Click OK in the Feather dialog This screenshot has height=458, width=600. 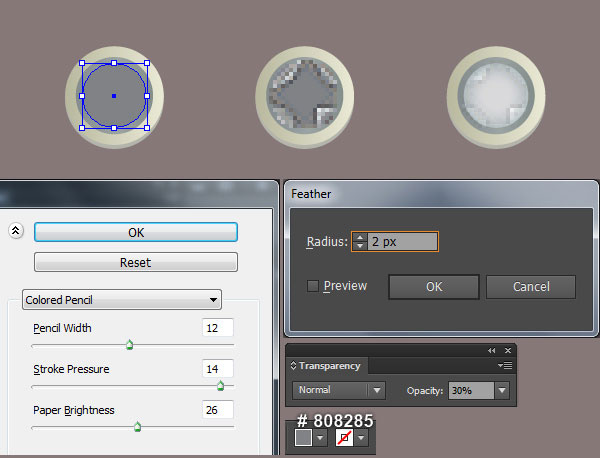(434, 287)
